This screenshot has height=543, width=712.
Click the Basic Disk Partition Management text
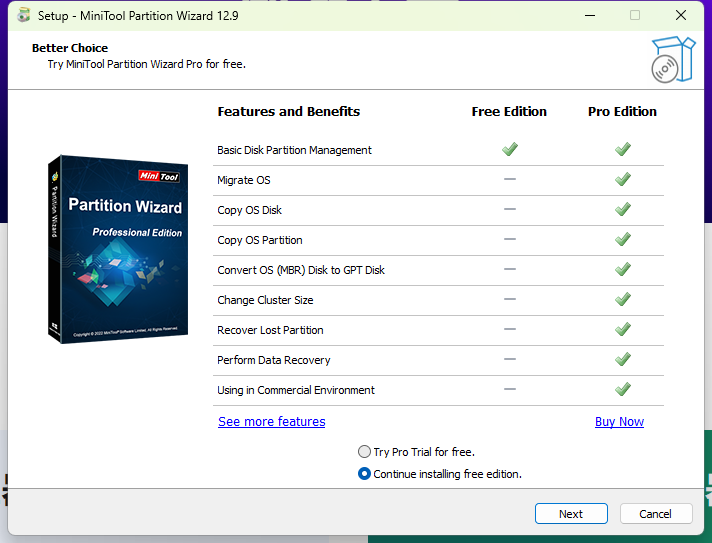(294, 150)
